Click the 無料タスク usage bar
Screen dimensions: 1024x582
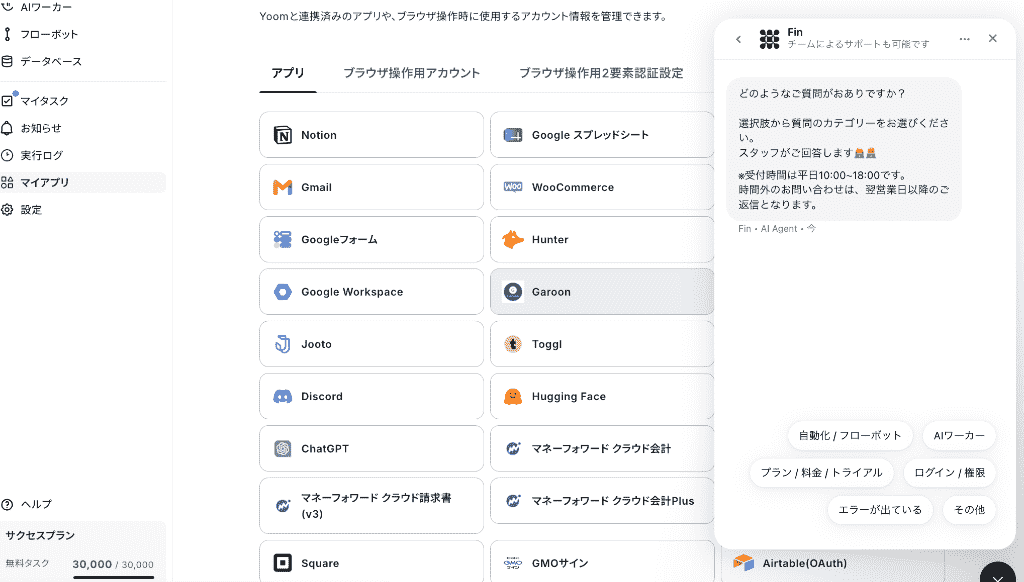coord(114,577)
